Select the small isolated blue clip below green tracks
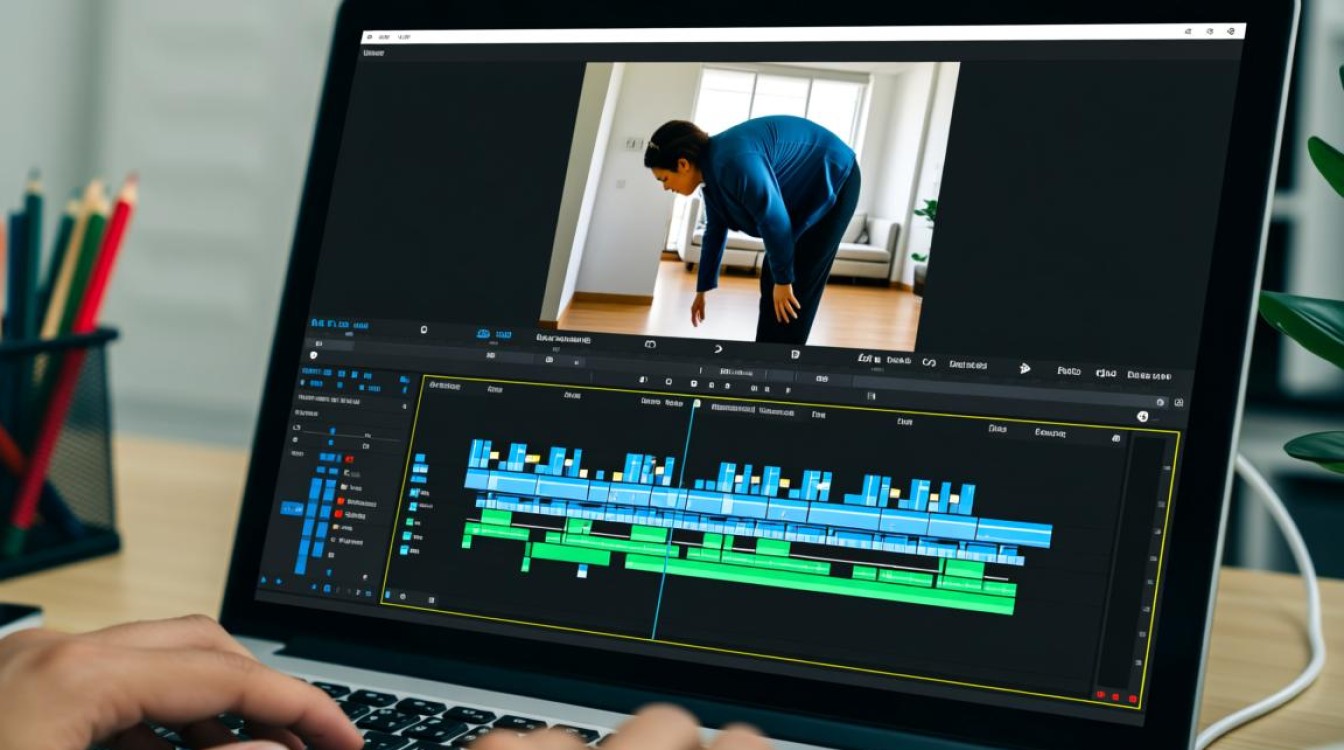 click(x=583, y=572)
